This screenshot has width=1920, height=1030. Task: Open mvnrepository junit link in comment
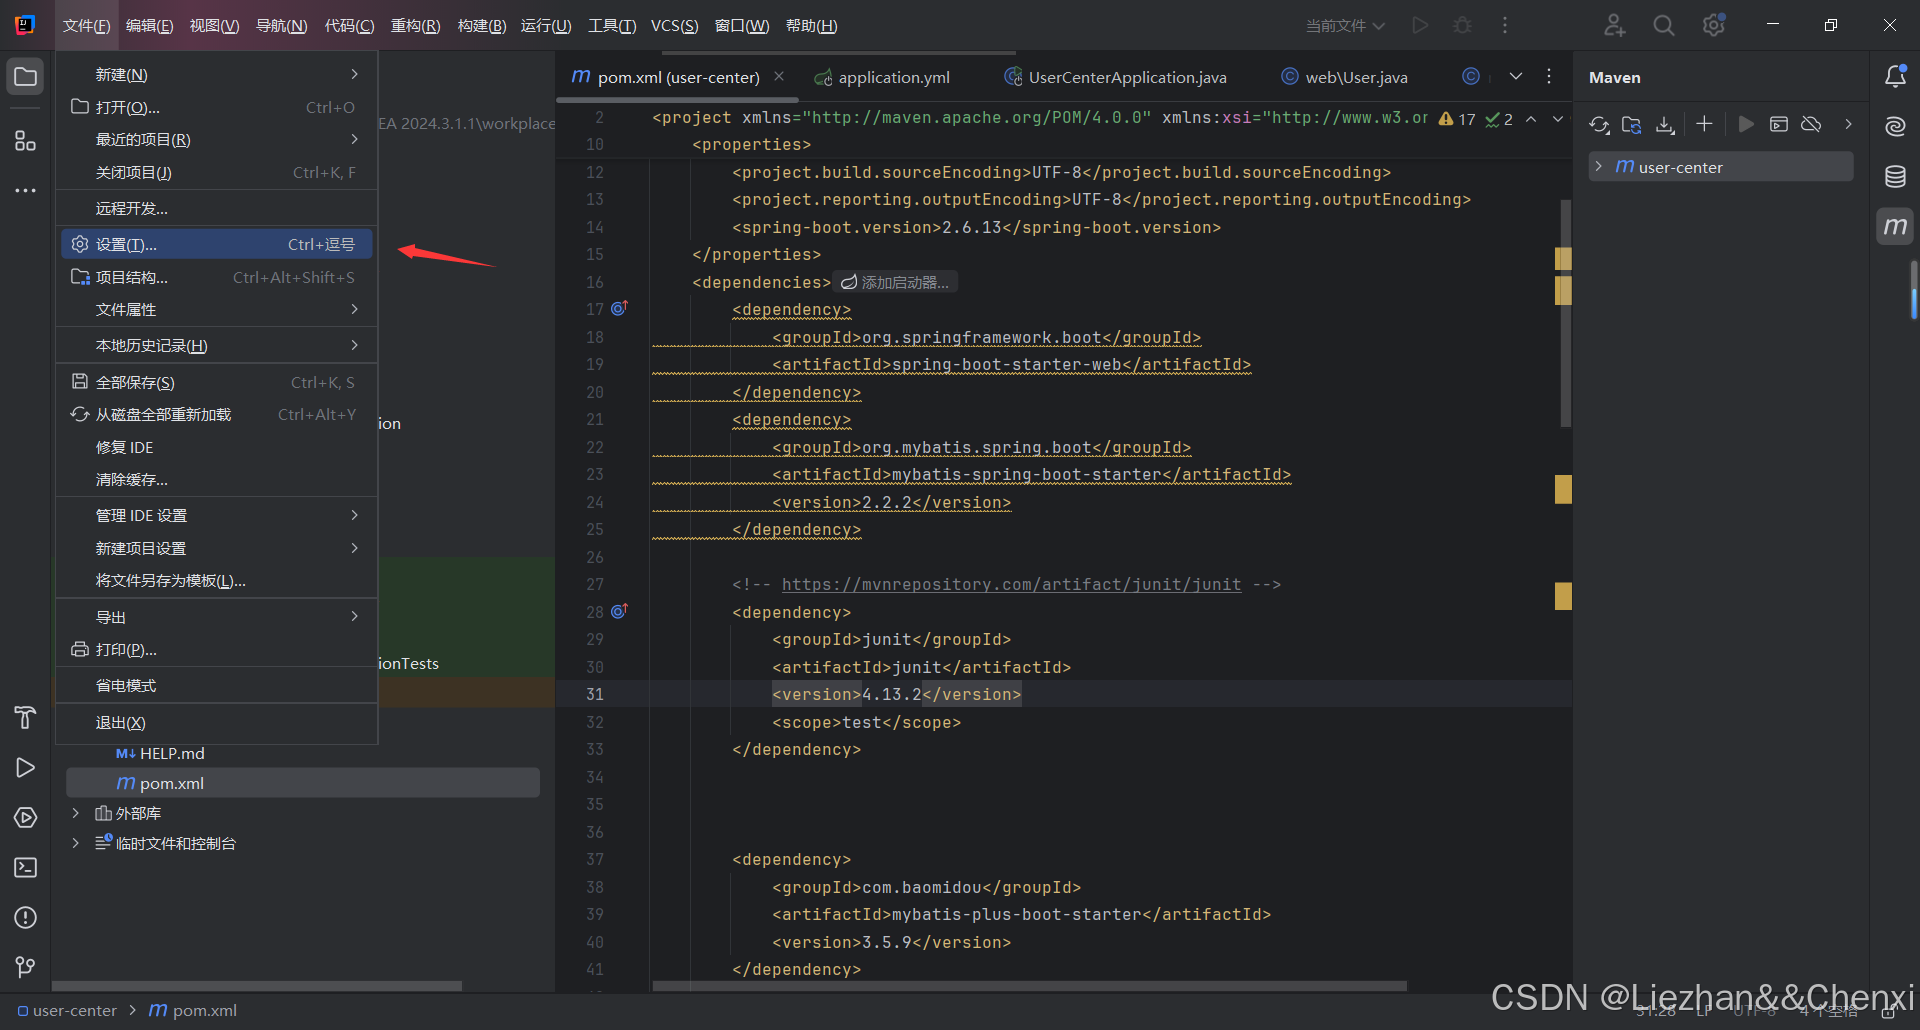pos(1011,585)
